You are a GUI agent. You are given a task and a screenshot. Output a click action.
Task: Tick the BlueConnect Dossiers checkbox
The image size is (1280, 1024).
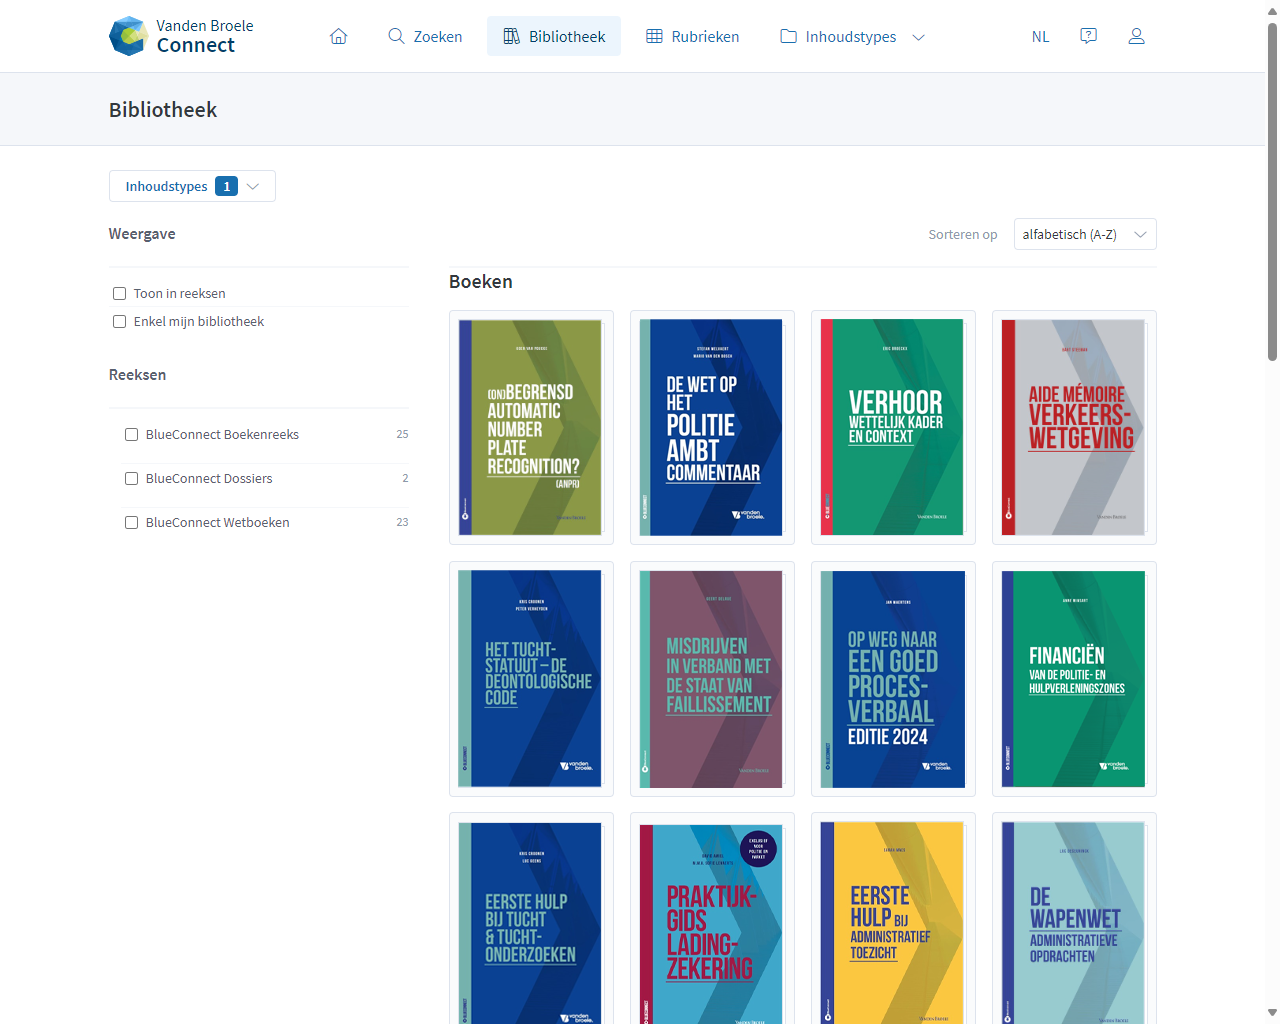(x=131, y=478)
